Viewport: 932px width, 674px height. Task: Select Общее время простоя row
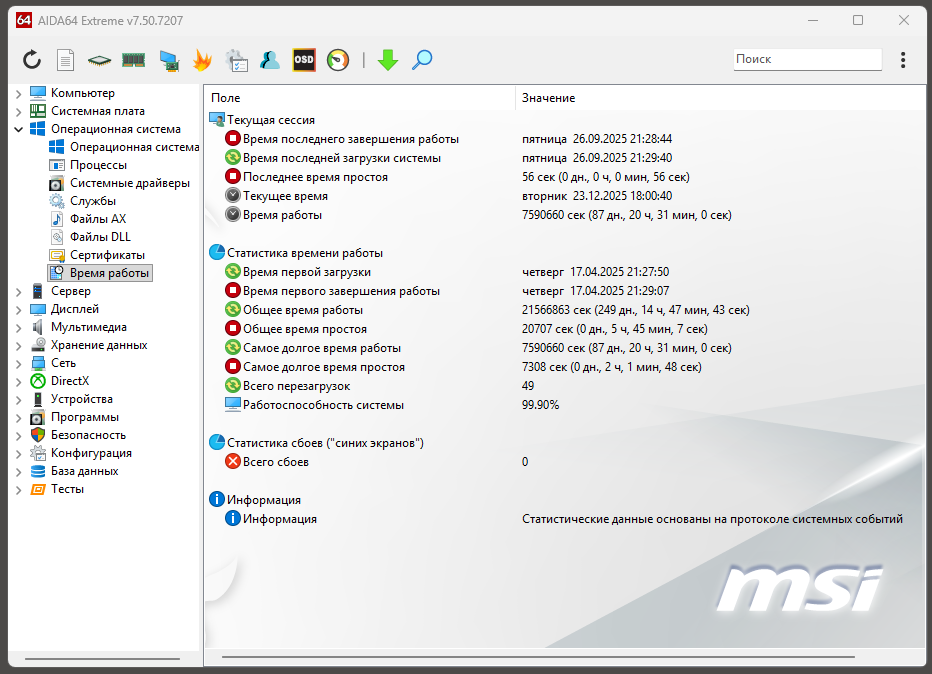pyautogui.click(x=565, y=329)
